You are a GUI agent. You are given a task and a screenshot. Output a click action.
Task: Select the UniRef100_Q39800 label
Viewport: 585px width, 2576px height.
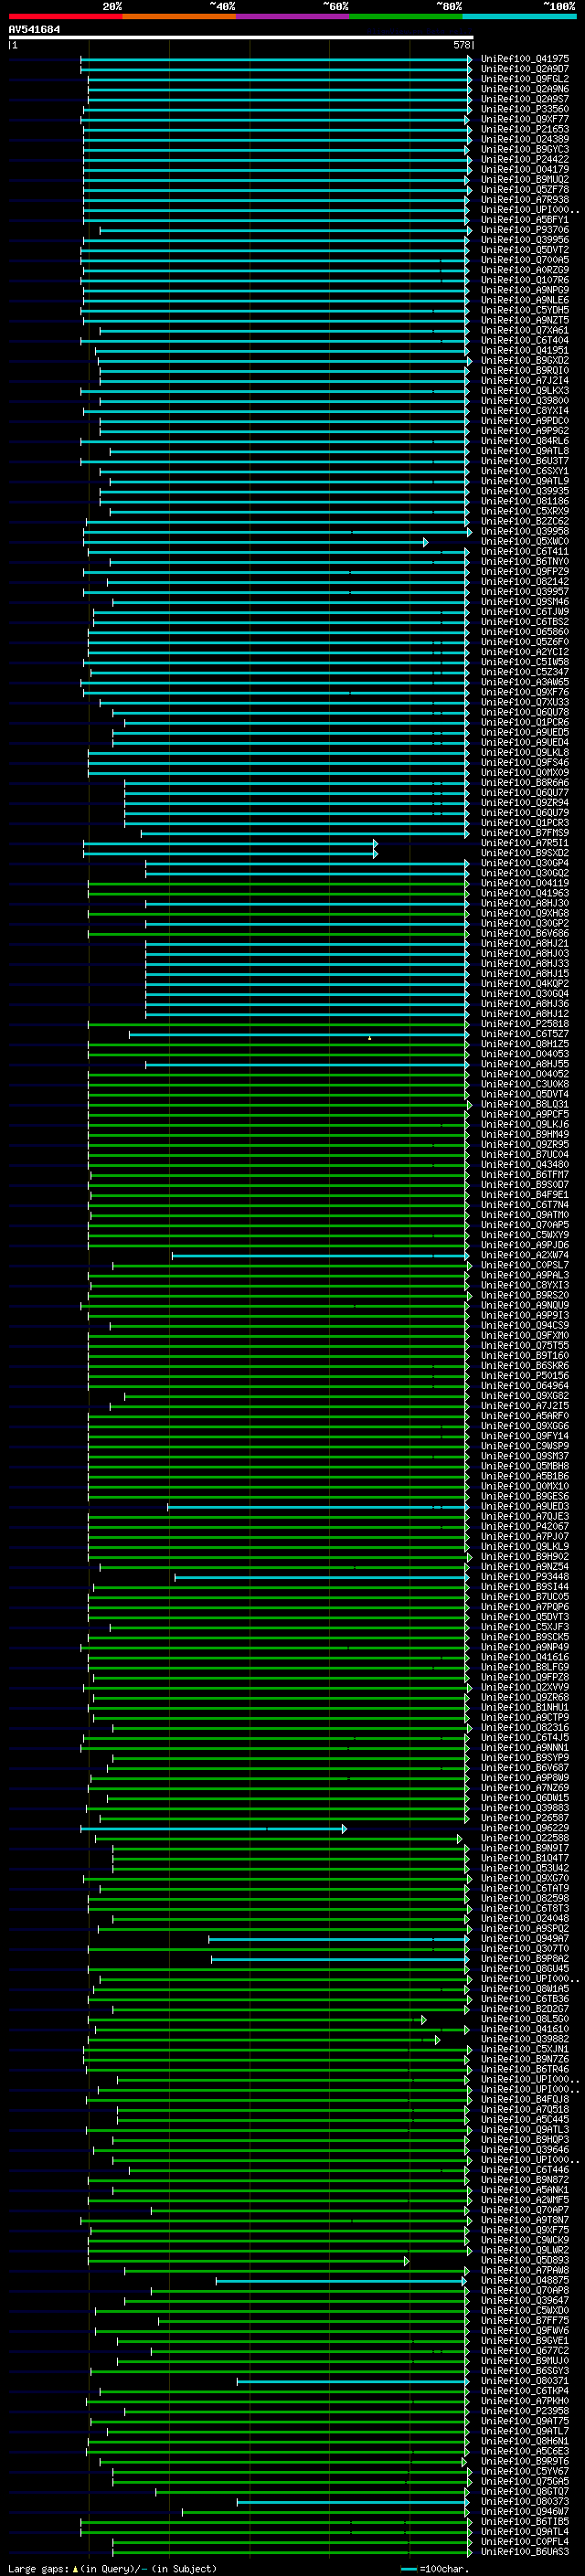pos(525,400)
